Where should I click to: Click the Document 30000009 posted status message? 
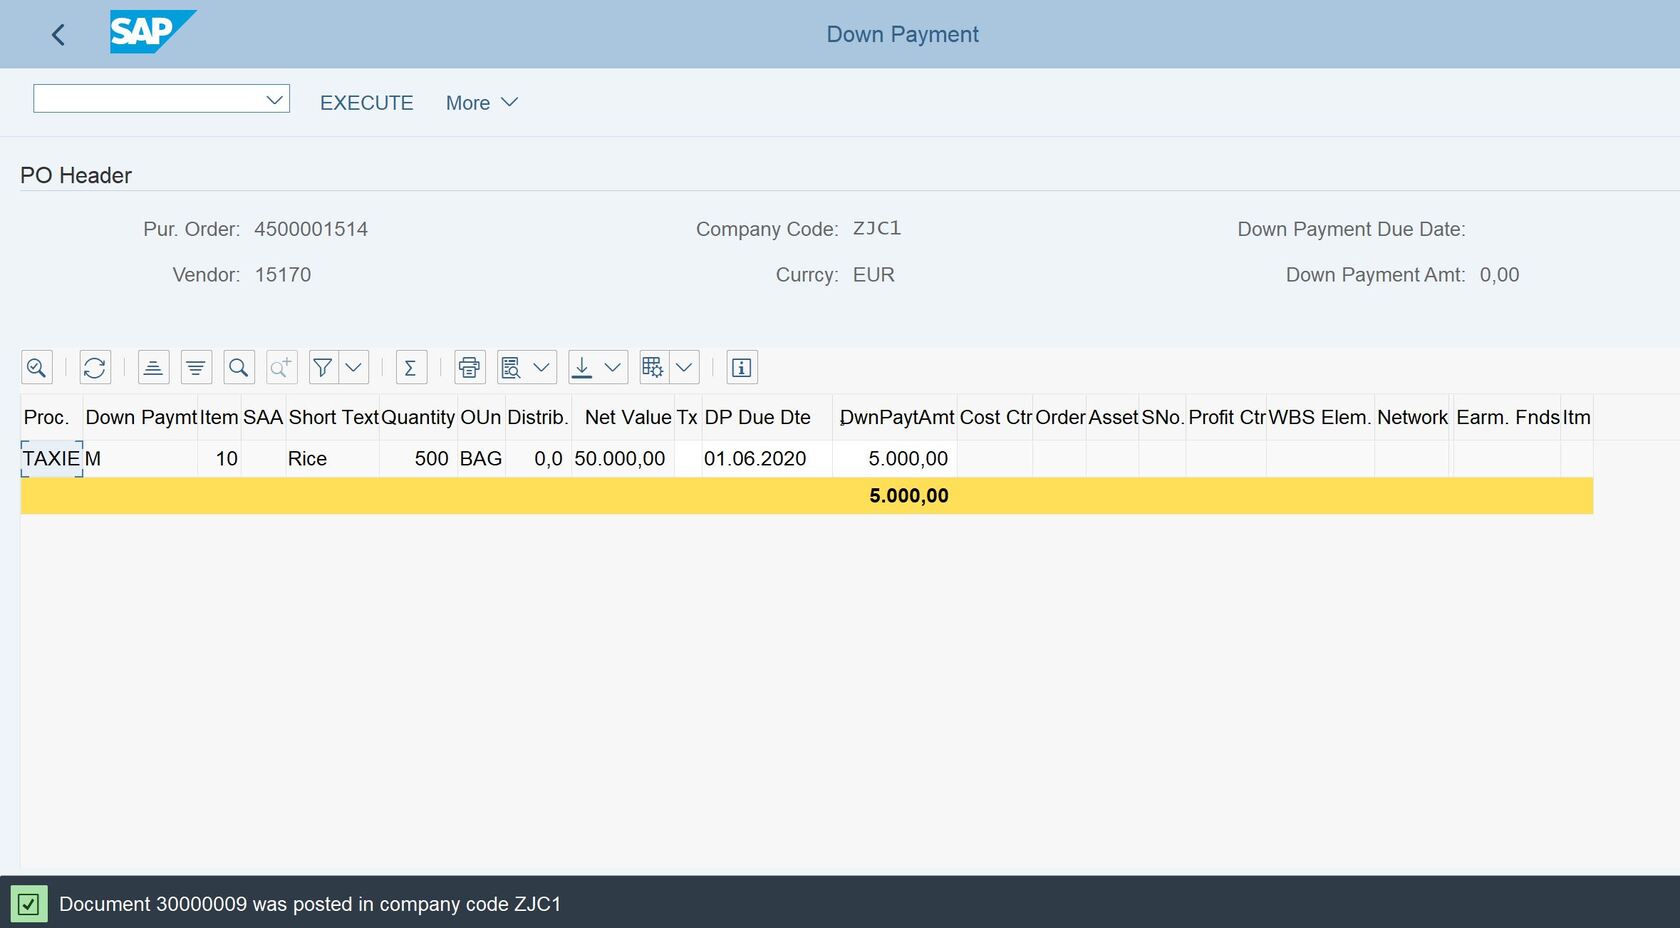pyautogui.click(x=310, y=904)
